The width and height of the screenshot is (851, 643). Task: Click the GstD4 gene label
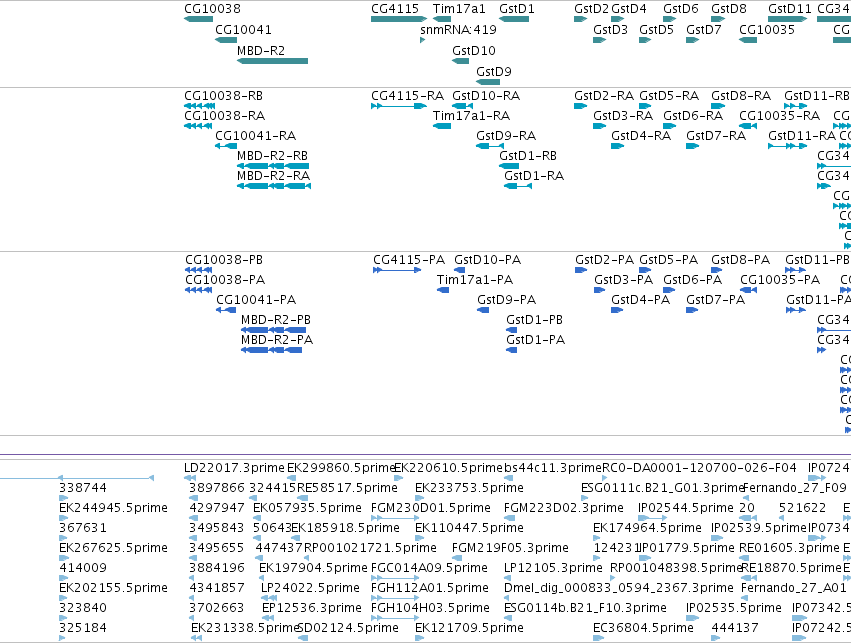point(628,9)
